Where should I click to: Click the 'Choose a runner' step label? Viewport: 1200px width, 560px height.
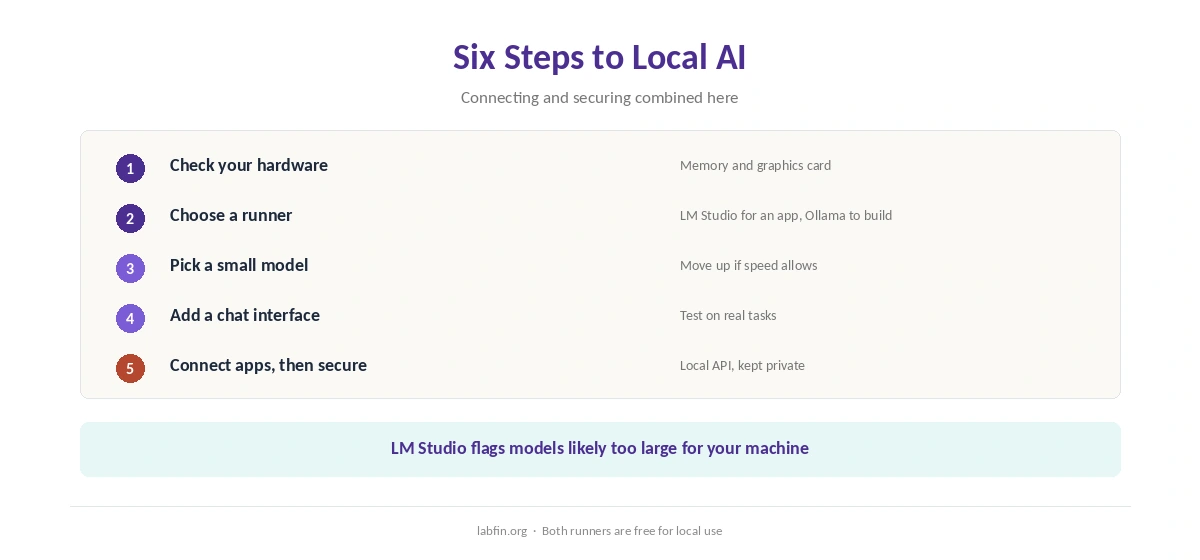(231, 215)
